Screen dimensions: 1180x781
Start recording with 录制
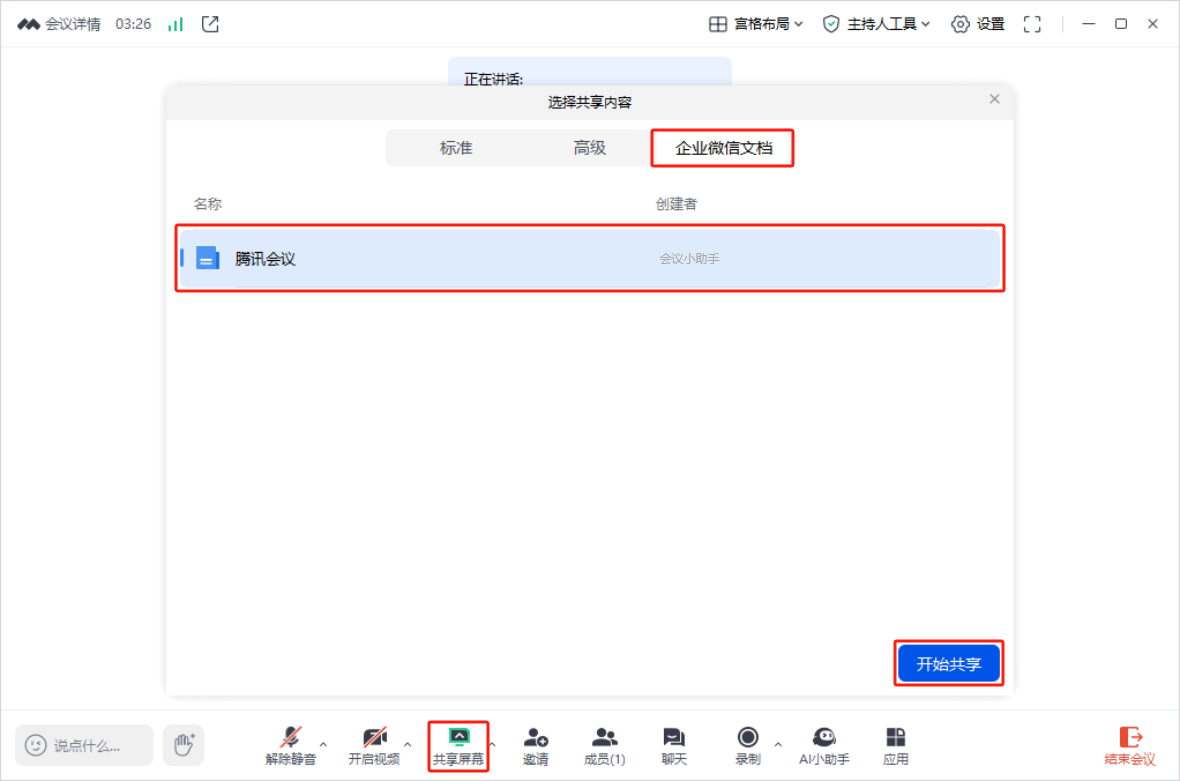[747, 746]
